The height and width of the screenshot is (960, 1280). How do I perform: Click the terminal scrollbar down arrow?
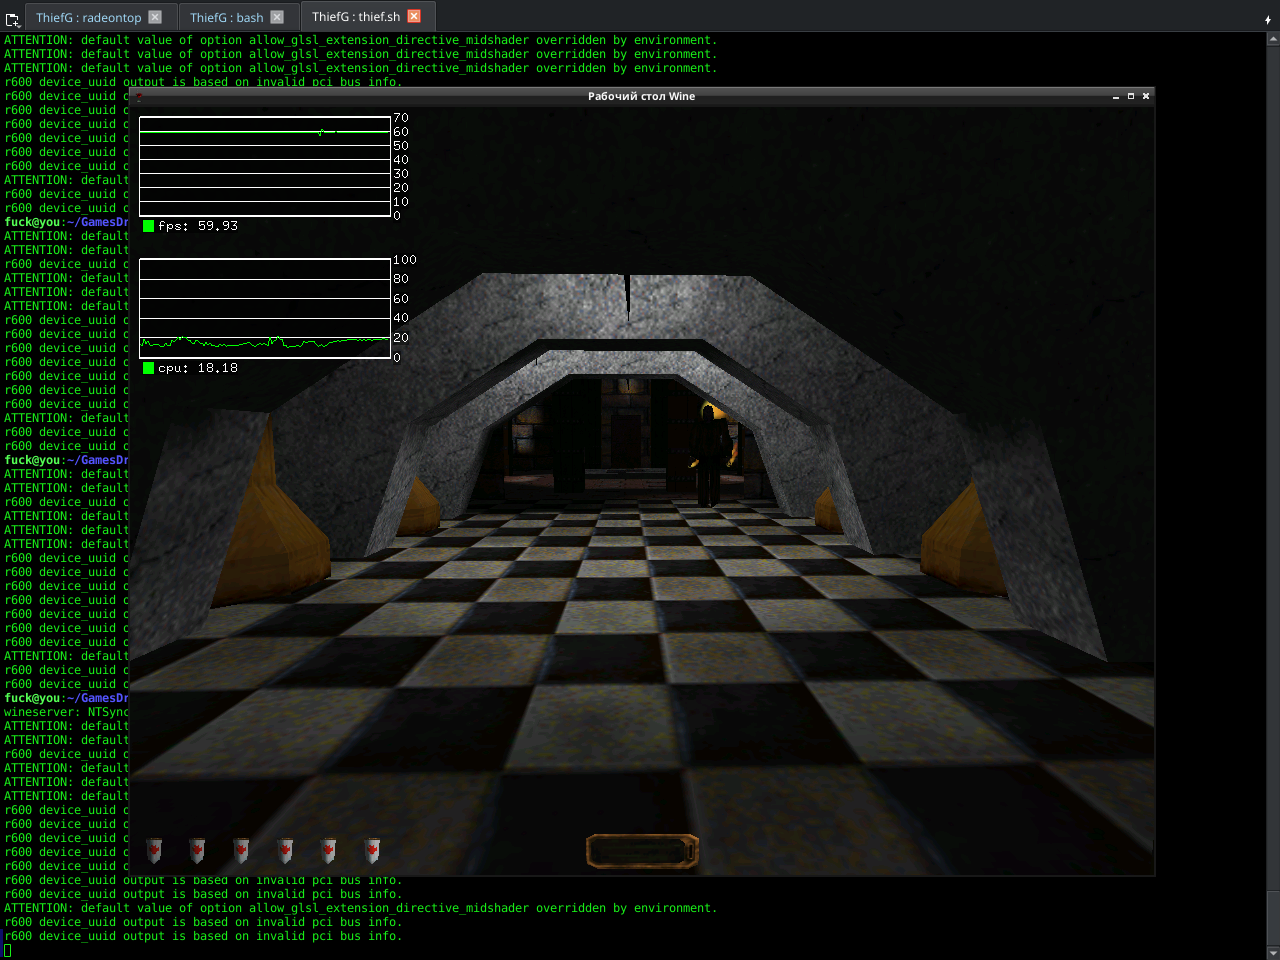click(1273, 953)
